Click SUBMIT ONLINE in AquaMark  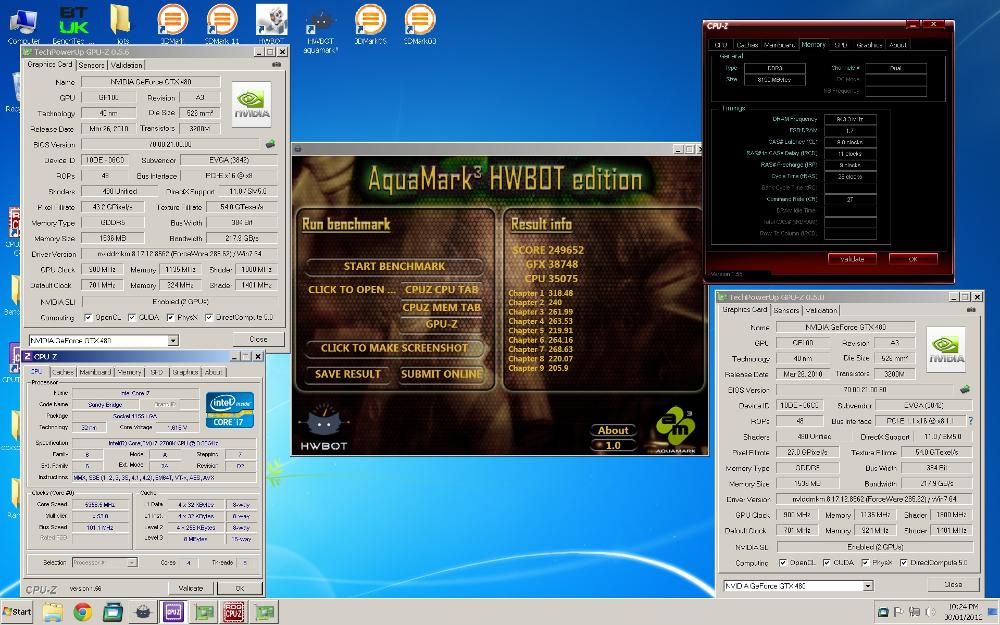coord(441,374)
